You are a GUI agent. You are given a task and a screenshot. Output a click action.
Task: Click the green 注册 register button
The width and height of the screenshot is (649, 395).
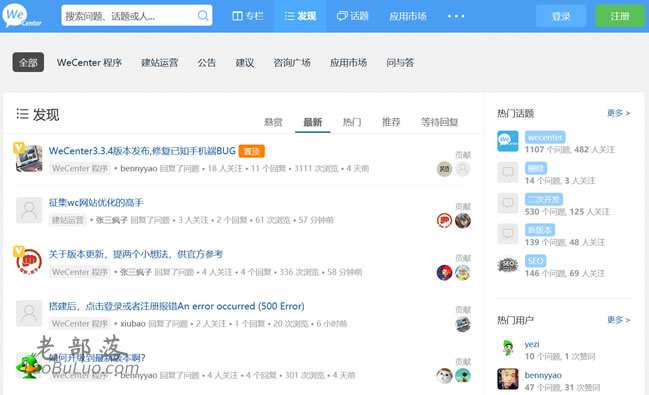pyautogui.click(x=620, y=16)
